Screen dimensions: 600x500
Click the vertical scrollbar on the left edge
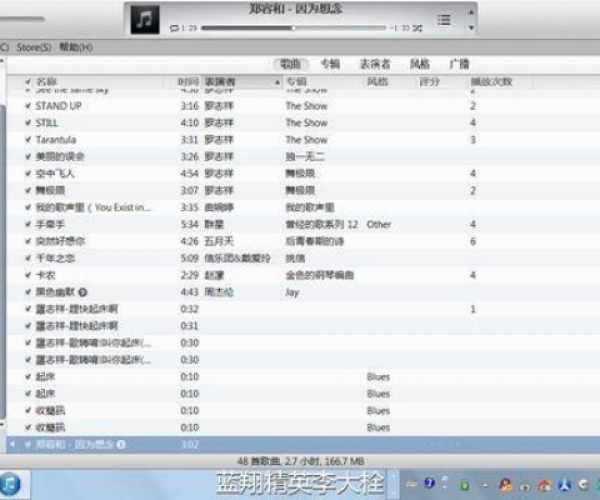(x=3, y=260)
